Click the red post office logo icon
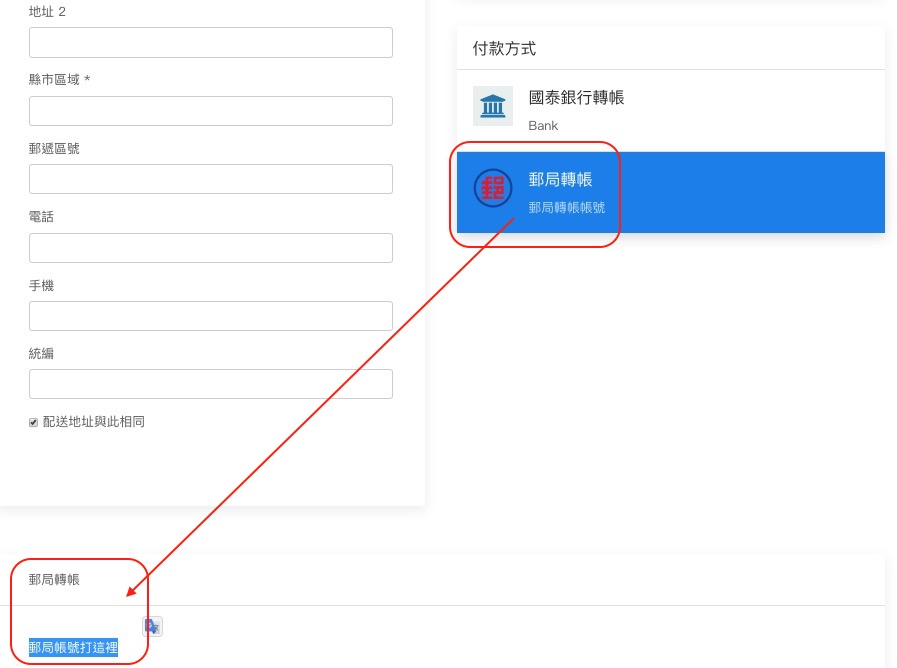Screen dimensions: 897x668 pyautogui.click(x=492, y=188)
